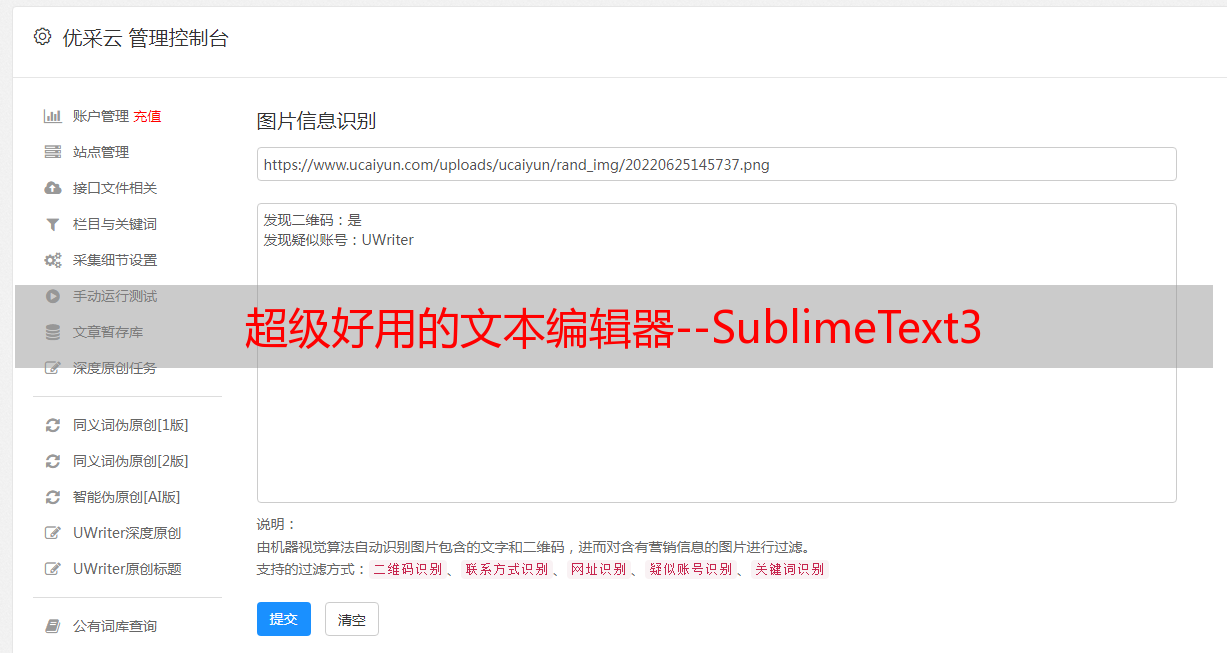
Task: Click the edit icon beside 深度原创任务
Action: point(53,368)
